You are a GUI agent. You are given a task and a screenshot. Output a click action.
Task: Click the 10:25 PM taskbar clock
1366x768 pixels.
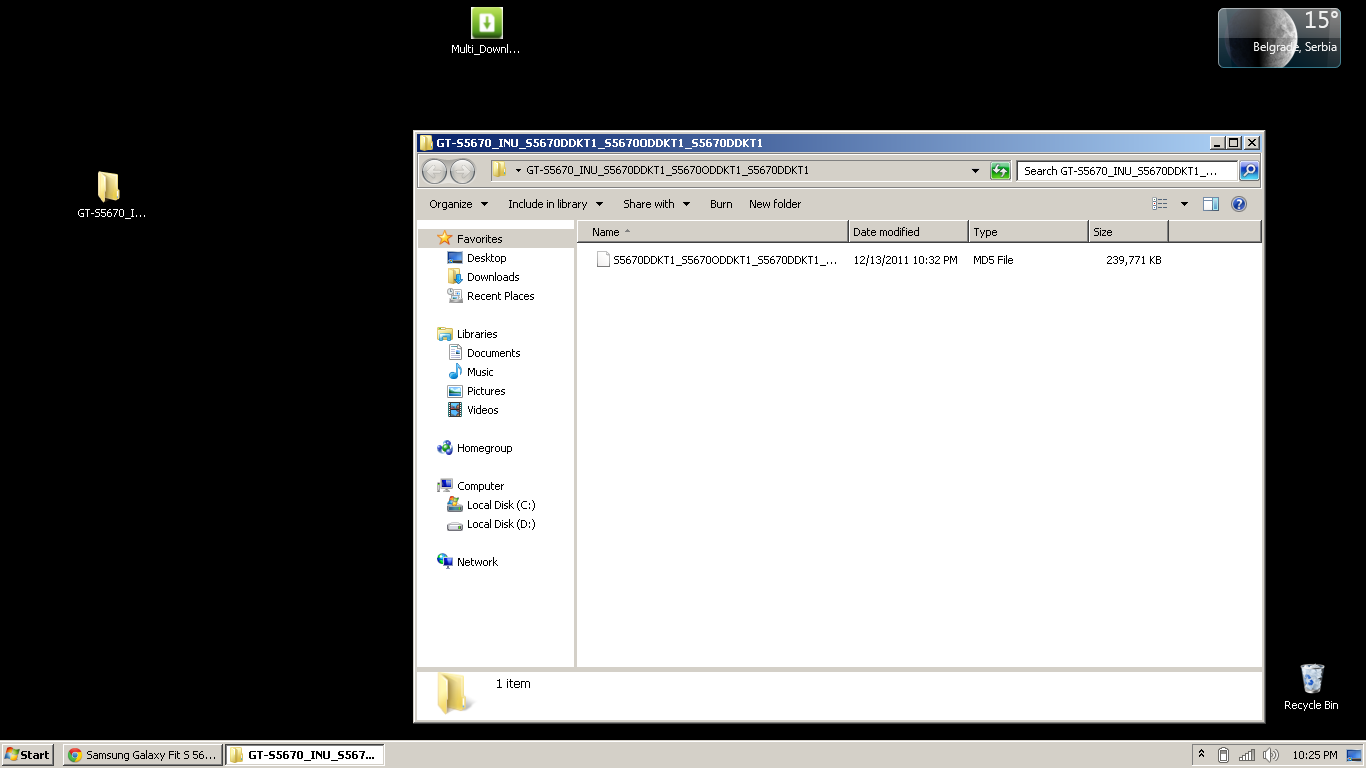[1315, 755]
